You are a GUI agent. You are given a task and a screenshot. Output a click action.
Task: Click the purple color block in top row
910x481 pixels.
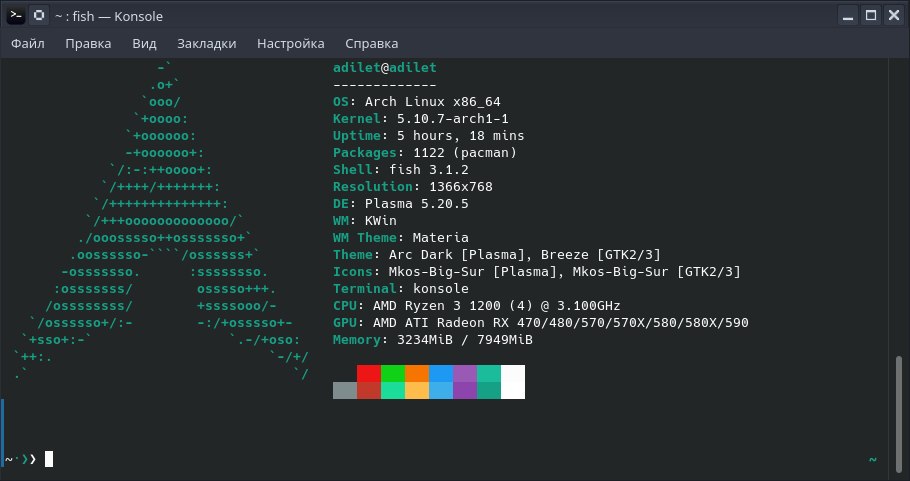(465, 373)
